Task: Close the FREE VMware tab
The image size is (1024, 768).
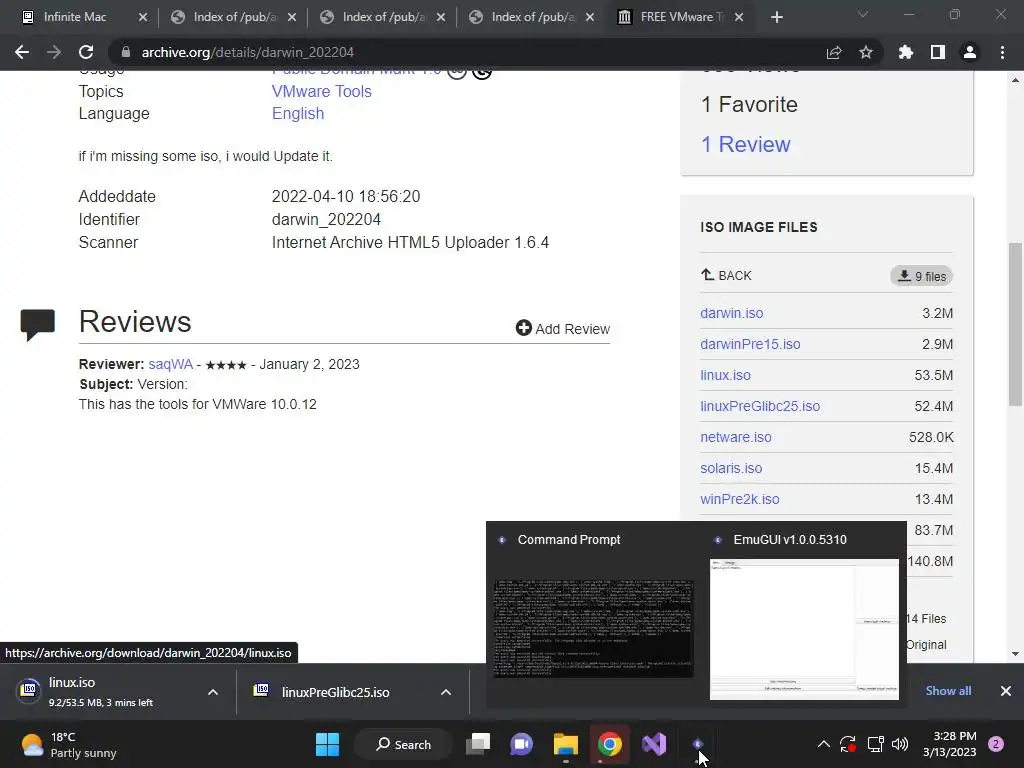Action: pos(739,17)
